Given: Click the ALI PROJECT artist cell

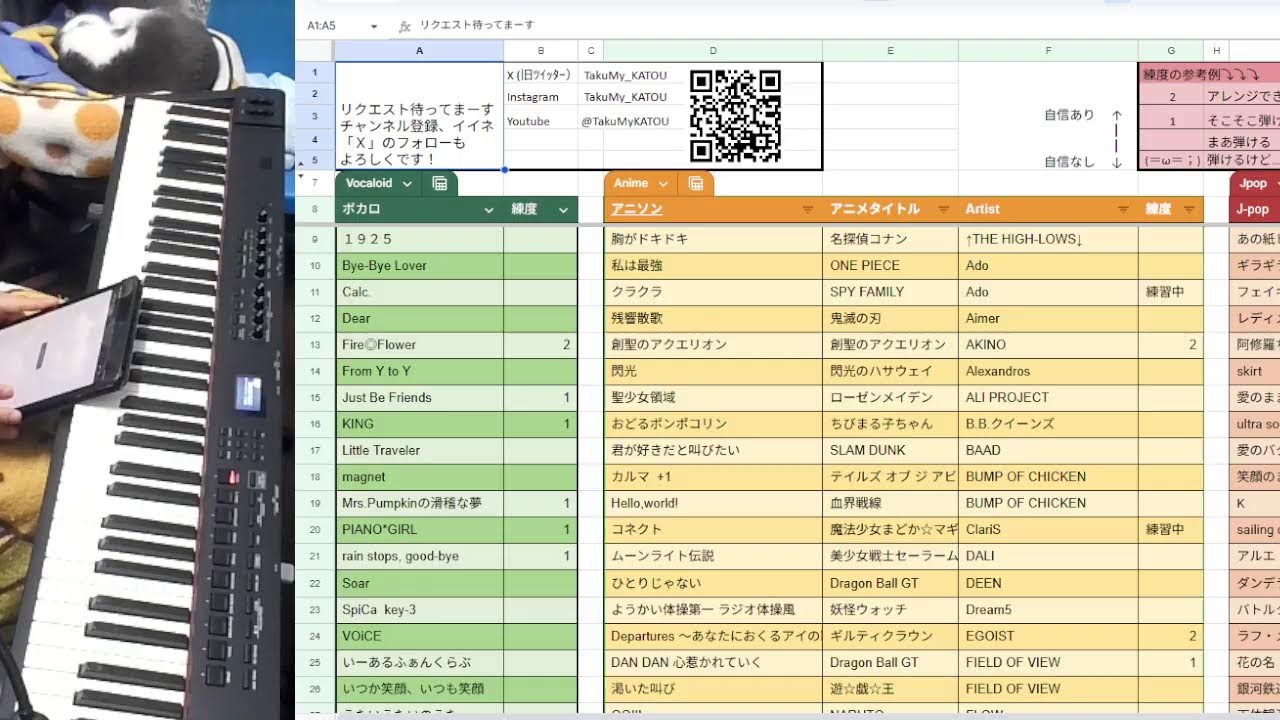Looking at the screenshot, I should pyautogui.click(x=1048, y=397).
